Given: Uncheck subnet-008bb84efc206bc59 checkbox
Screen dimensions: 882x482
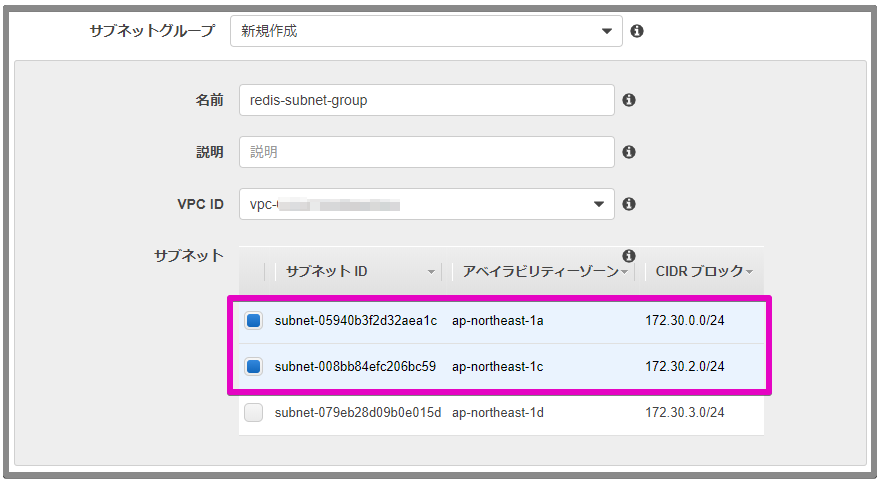Looking at the screenshot, I should click(254, 367).
